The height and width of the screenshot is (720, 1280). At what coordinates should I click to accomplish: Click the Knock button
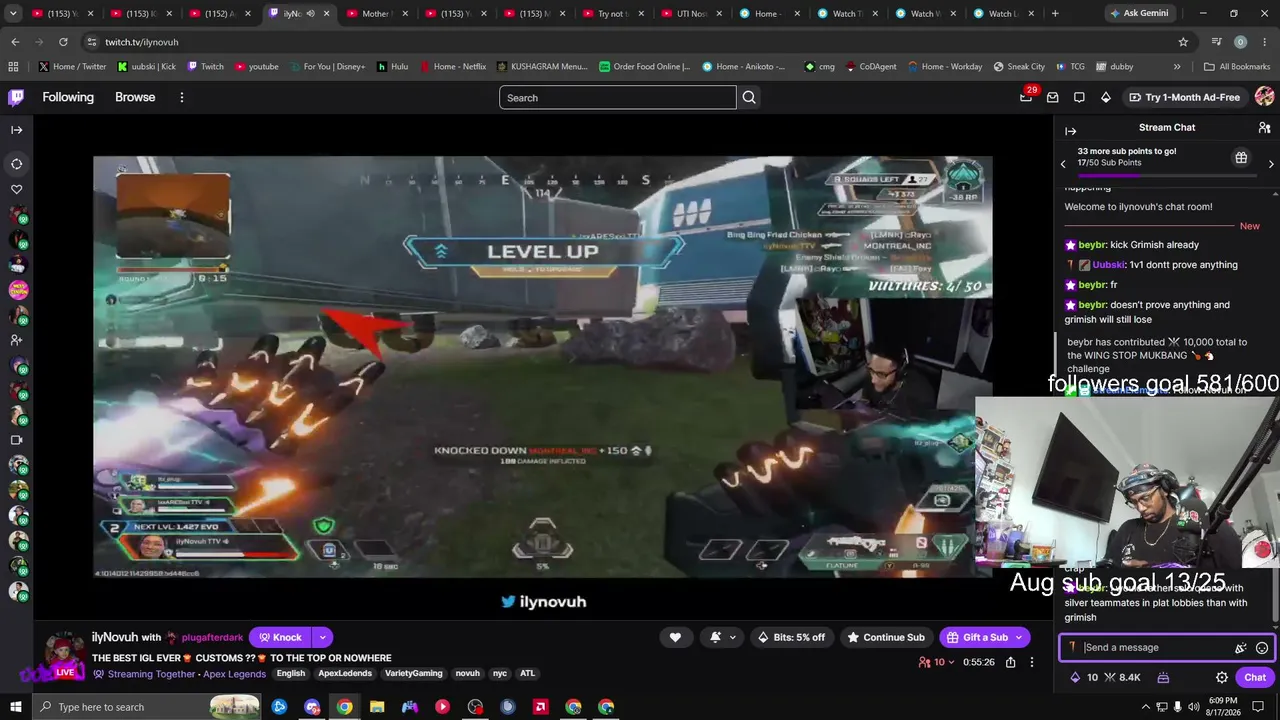tap(279, 637)
